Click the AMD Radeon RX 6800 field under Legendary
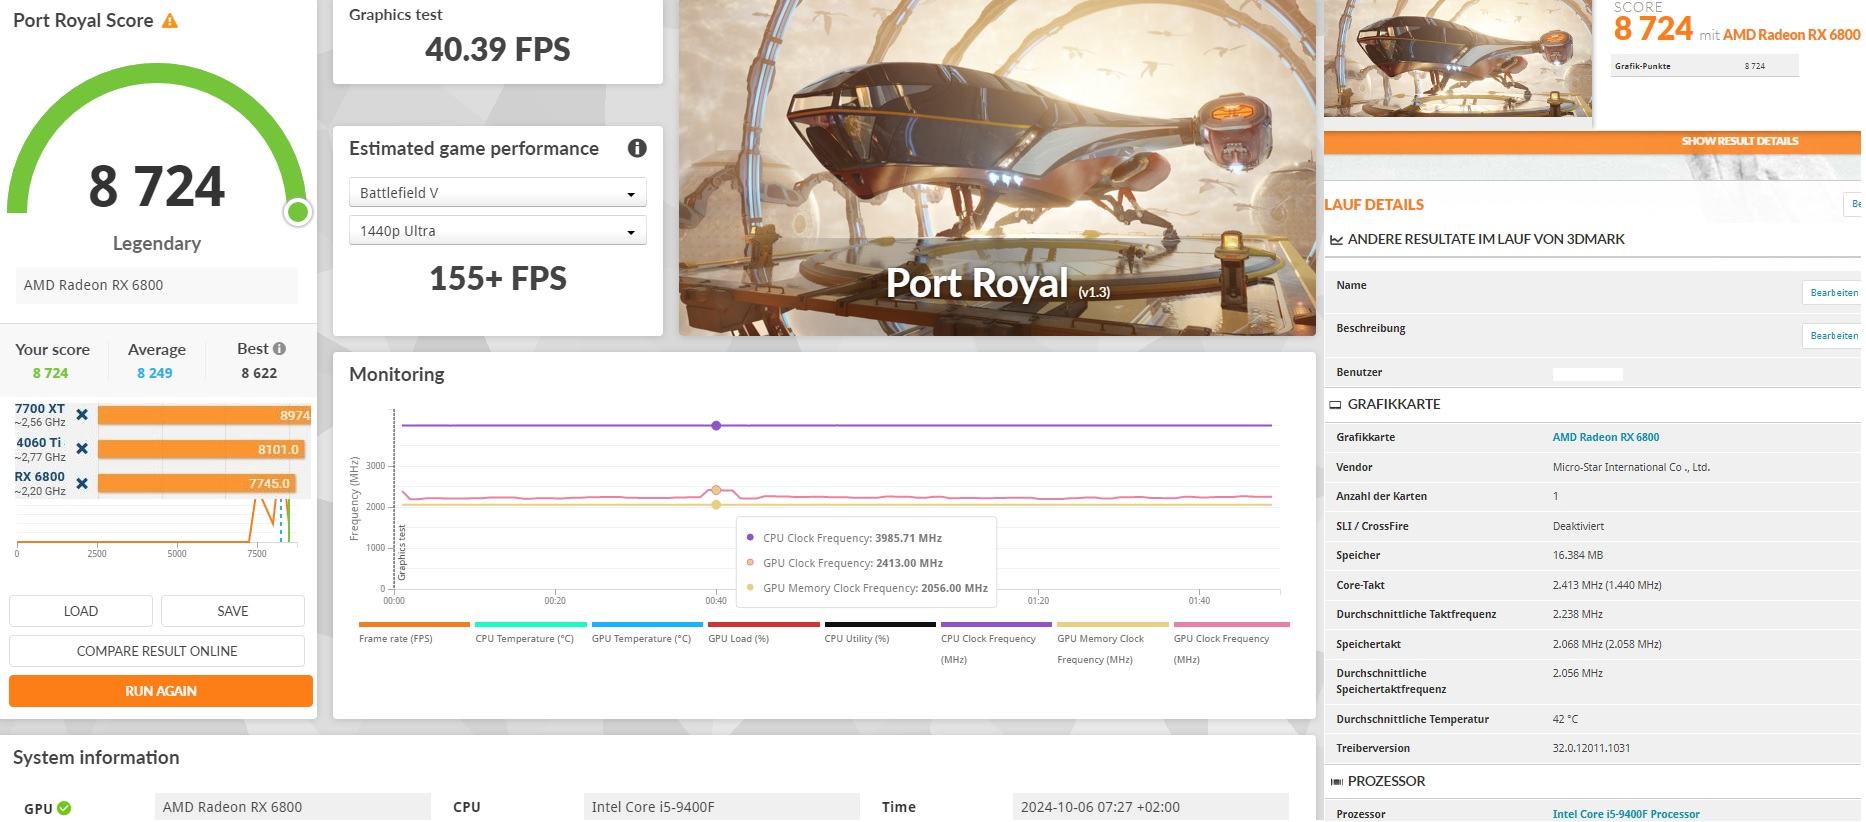 [157, 285]
